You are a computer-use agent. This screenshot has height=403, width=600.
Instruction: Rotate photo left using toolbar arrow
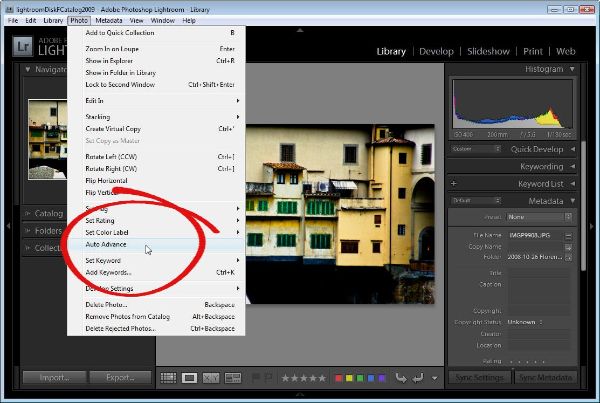coord(401,378)
